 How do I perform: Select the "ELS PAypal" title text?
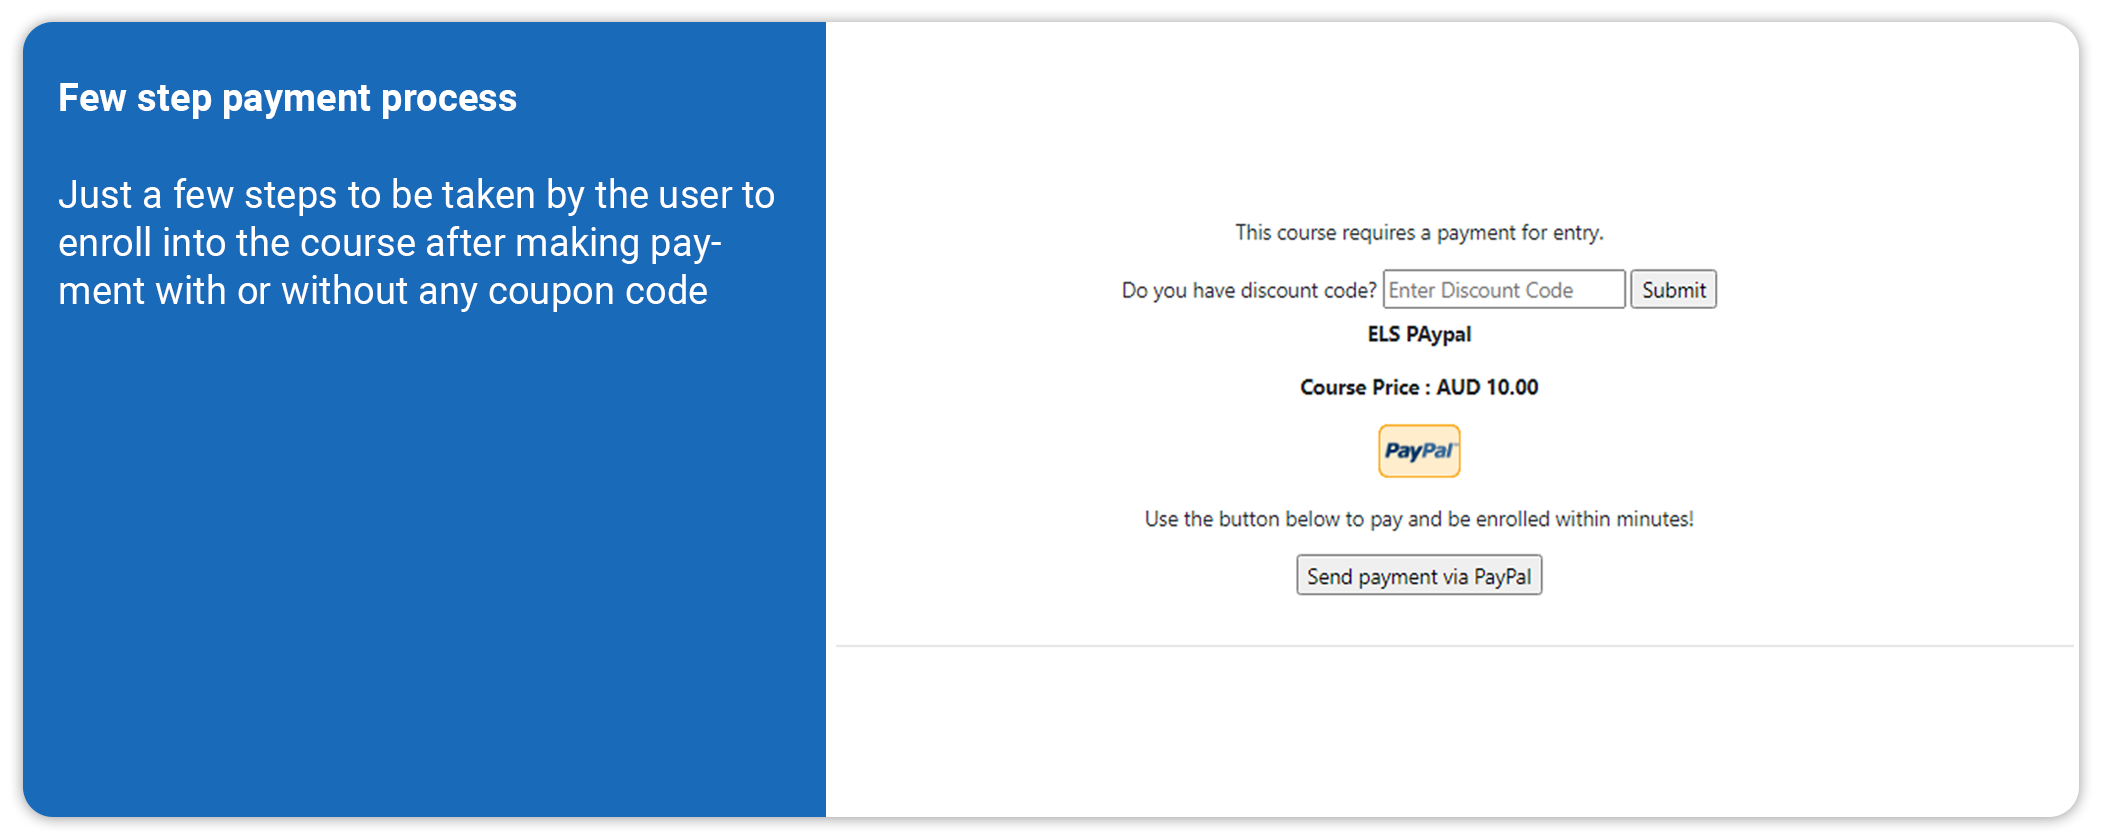pos(1418,334)
